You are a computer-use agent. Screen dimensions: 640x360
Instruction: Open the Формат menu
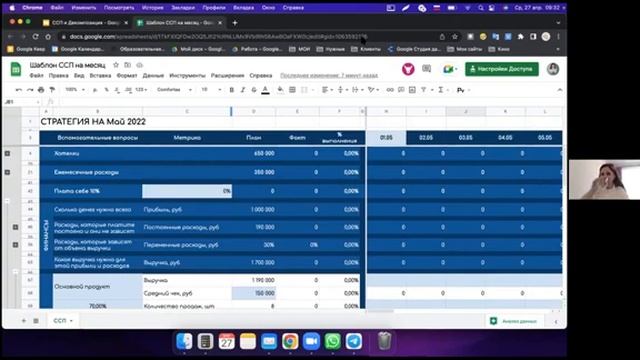click(x=127, y=76)
